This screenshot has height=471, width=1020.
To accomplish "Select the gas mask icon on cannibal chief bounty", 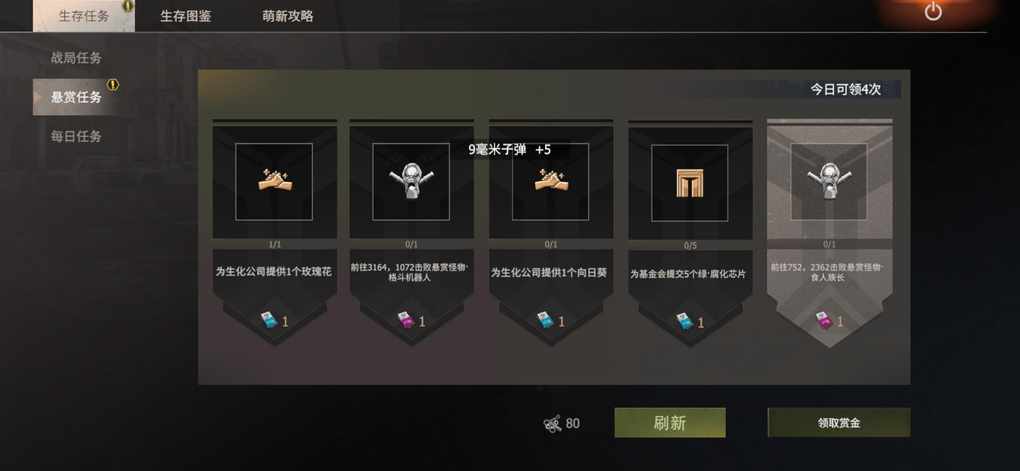I will 829,181.
